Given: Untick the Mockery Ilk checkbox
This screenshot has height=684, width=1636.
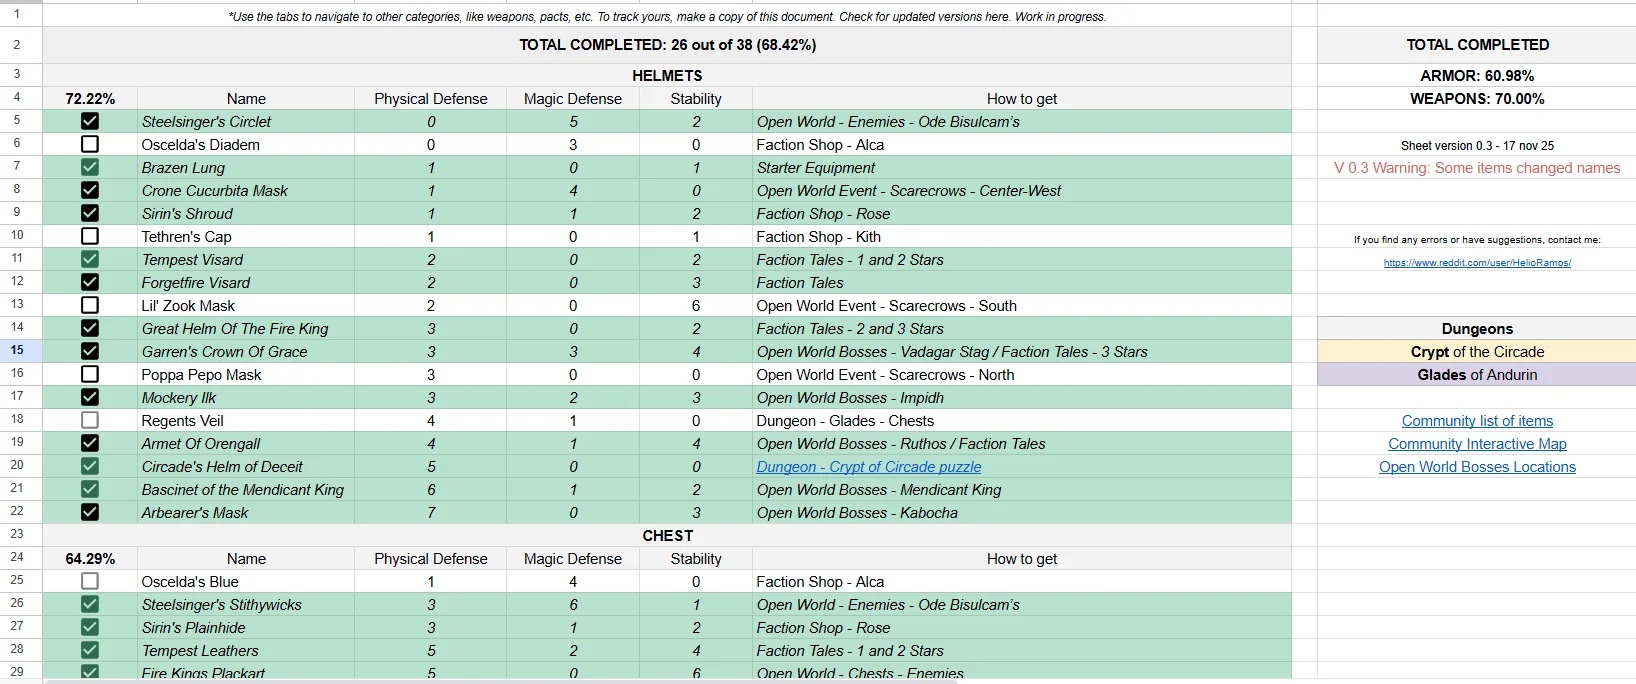Looking at the screenshot, I should tap(90, 397).
